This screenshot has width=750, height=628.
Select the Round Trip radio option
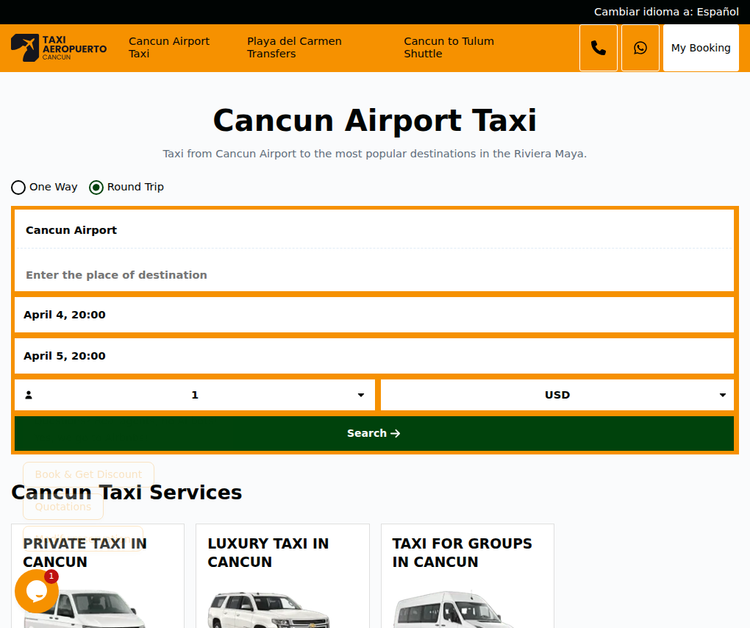click(96, 187)
